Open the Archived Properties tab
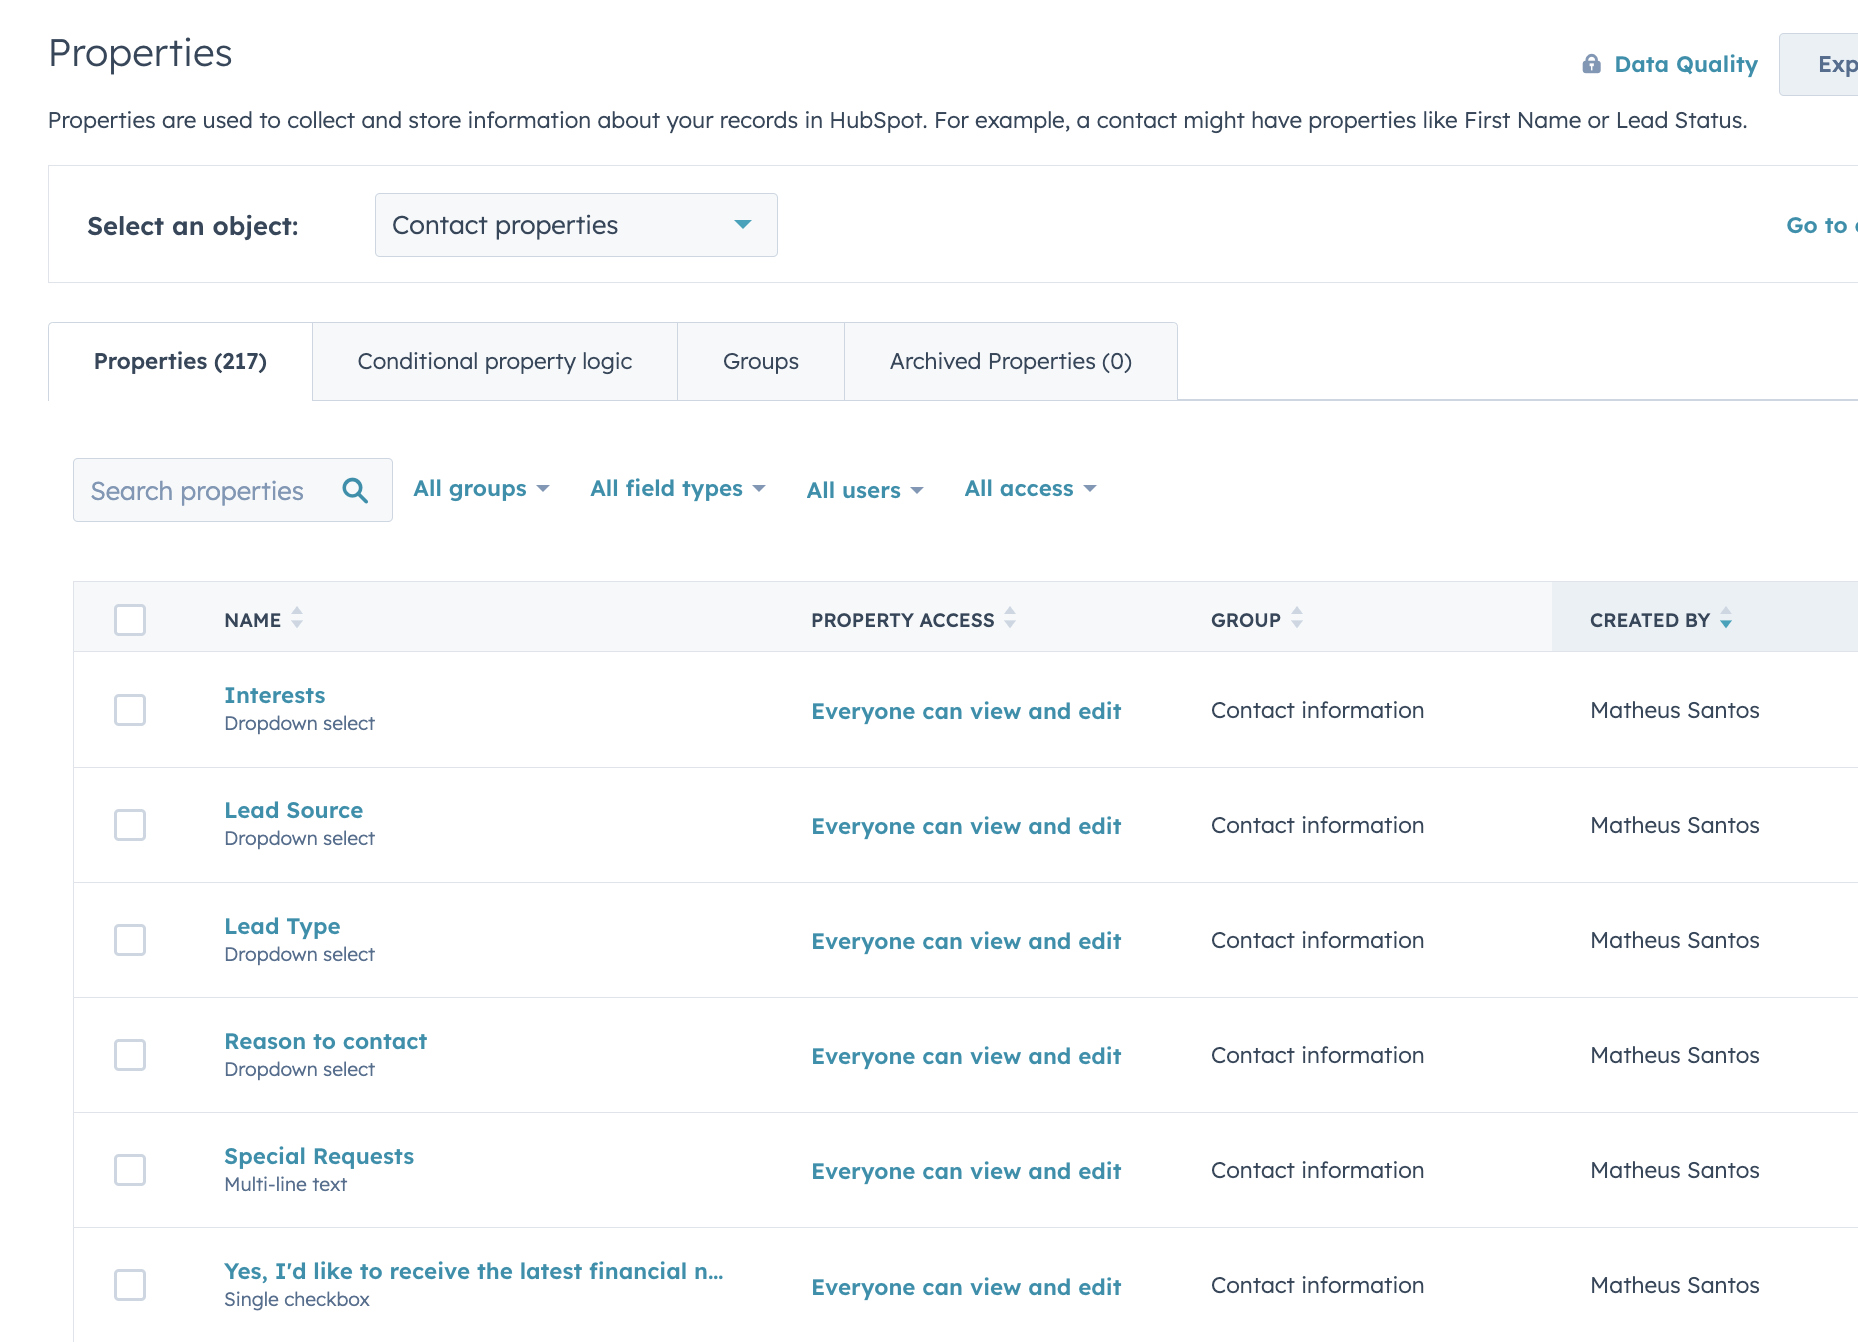Viewport: 1858px width, 1342px height. (x=1010, y=361)
